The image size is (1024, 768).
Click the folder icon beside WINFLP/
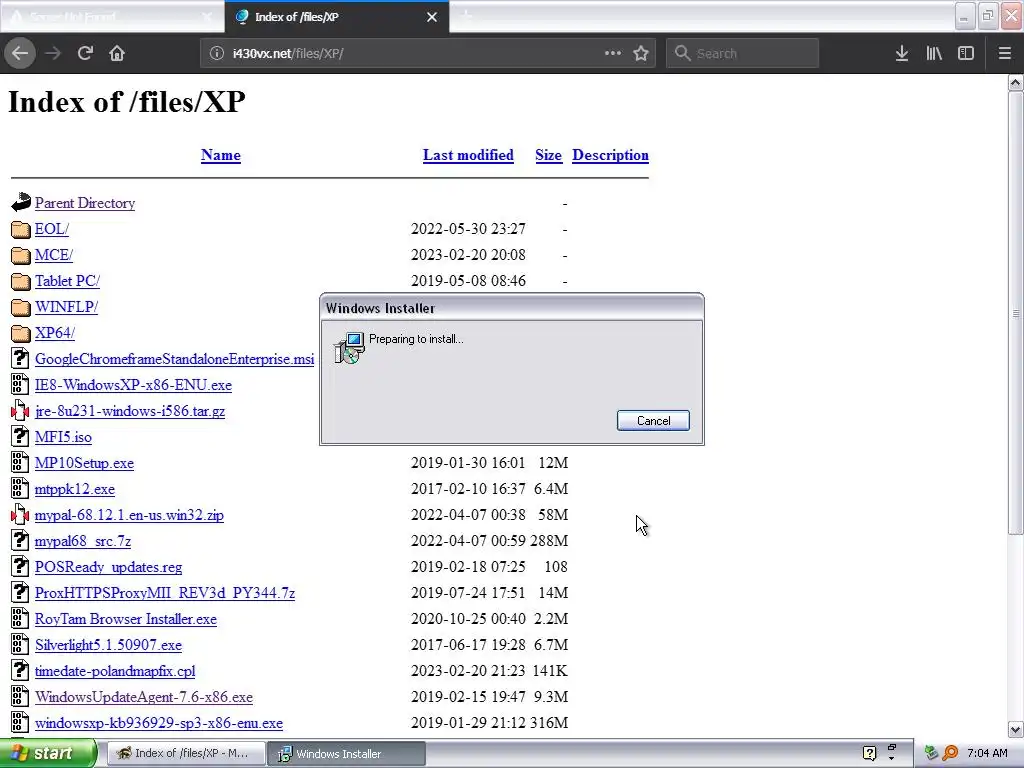coord(21,307)
